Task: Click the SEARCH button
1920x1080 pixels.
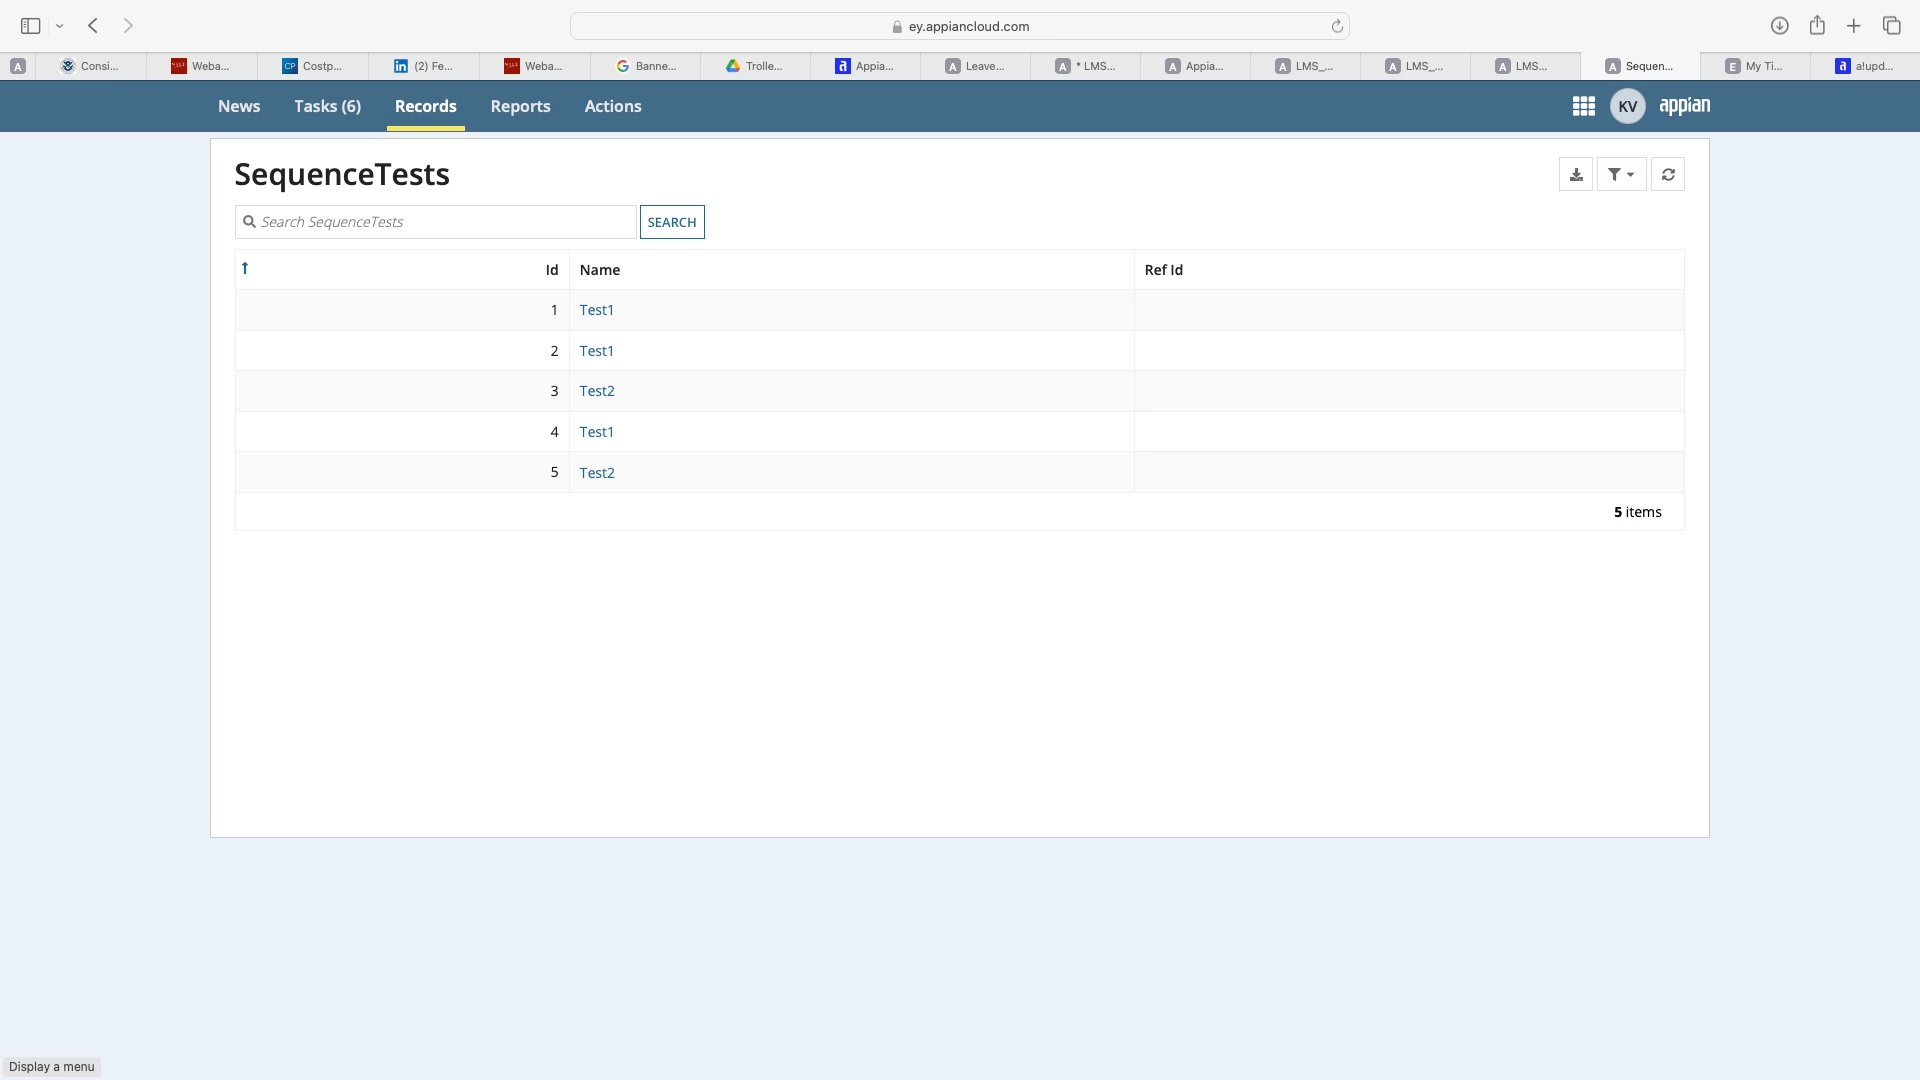Action: 672,222
